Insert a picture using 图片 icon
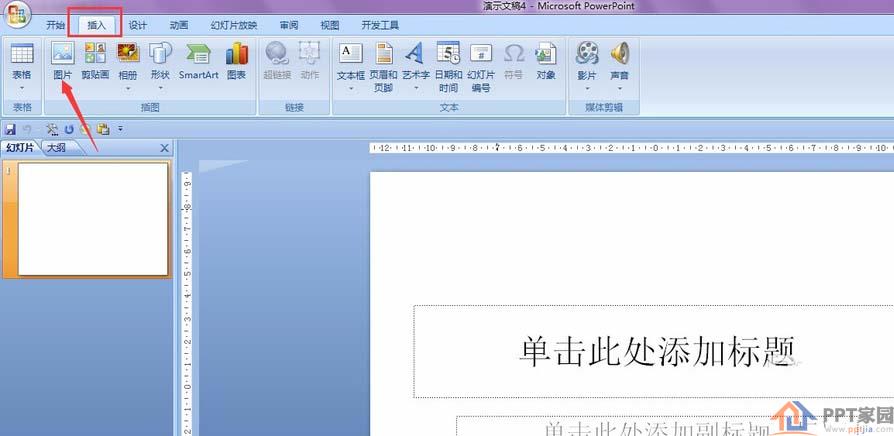Image resolution: width=894 pixels, height=436 pixels. point(62,53)
